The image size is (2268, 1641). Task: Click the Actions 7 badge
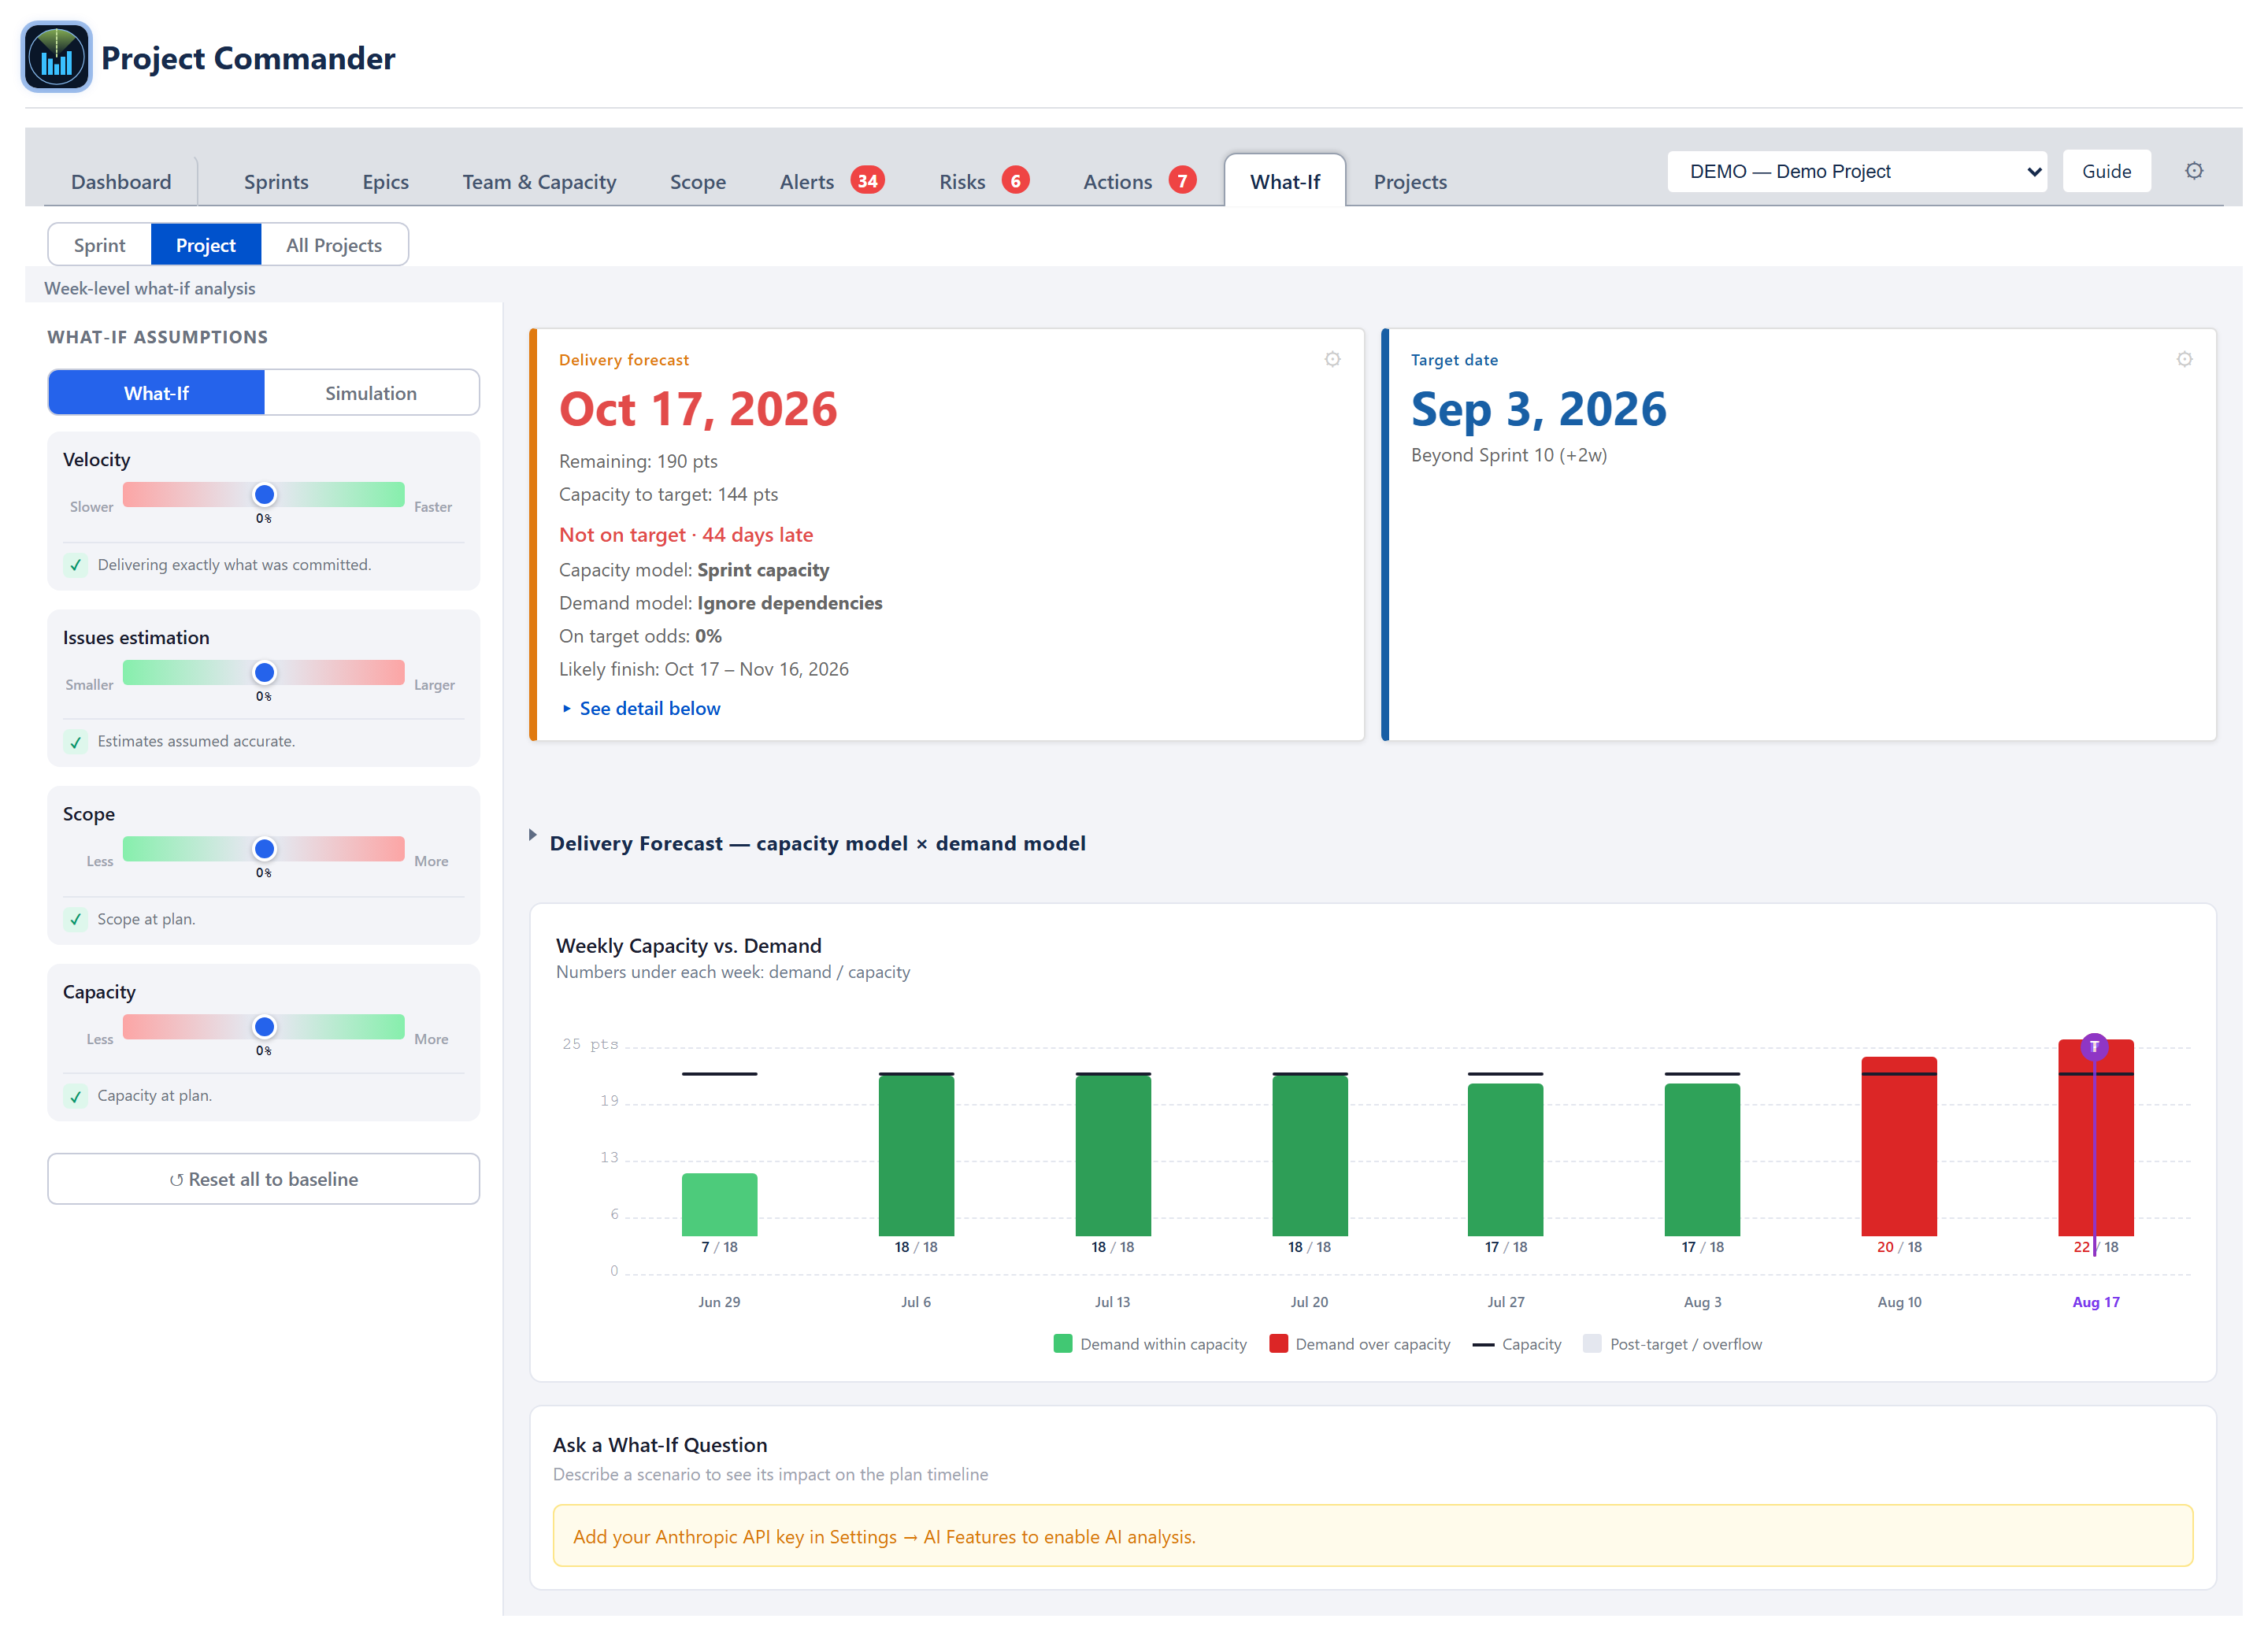coord(1182,181)
